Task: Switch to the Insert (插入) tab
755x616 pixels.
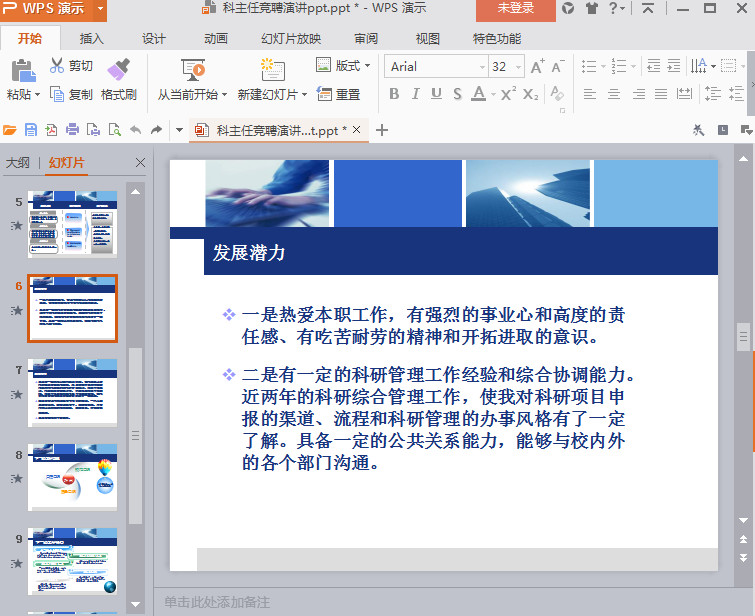Action: pyautogui.click(x=91, y=39)
